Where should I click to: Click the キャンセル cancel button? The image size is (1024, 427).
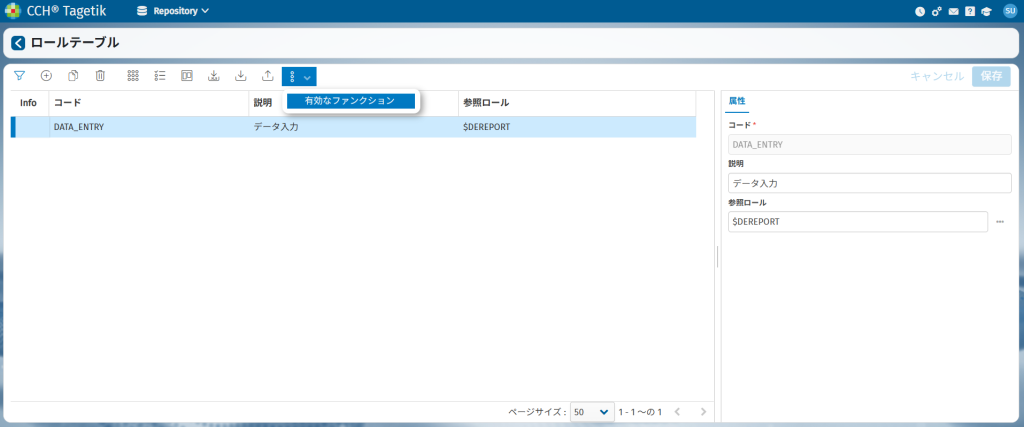click(x=937, y=76)
